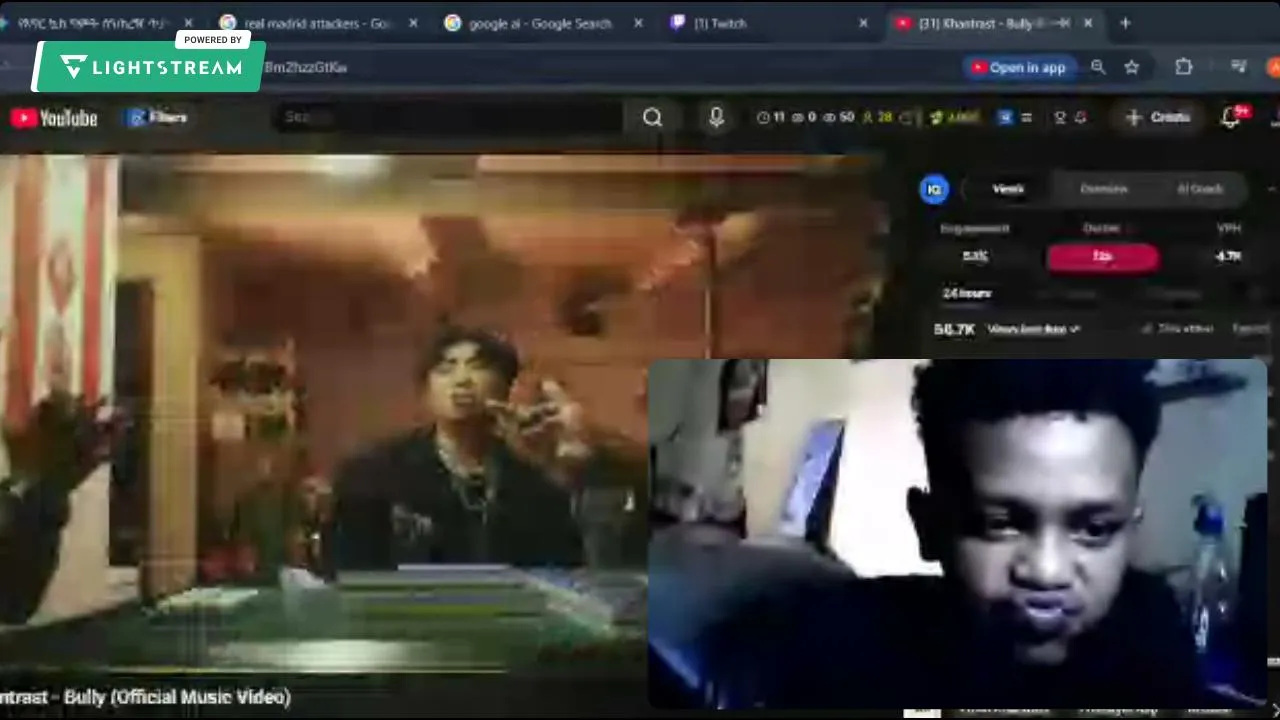Viewport: 1280px width, 720px height.
Task: Click the media control icon in browser toolbar
Action: [1239, 67]
